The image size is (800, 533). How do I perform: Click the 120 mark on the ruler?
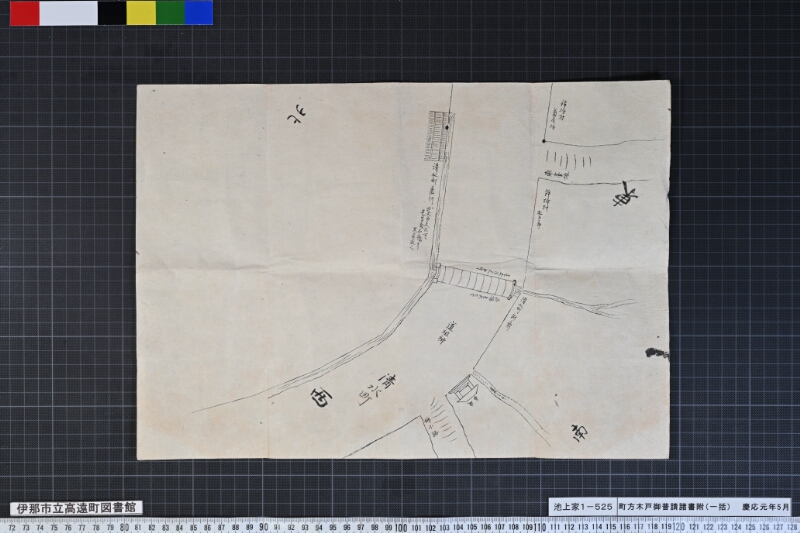point(680,527)
